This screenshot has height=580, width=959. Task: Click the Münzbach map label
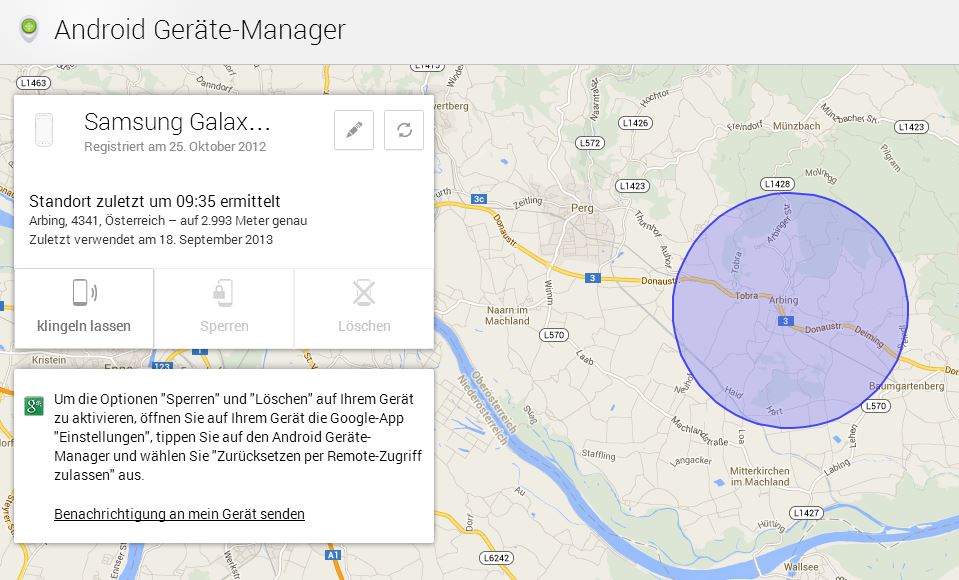pyautogui.click(x=796, y=125)
